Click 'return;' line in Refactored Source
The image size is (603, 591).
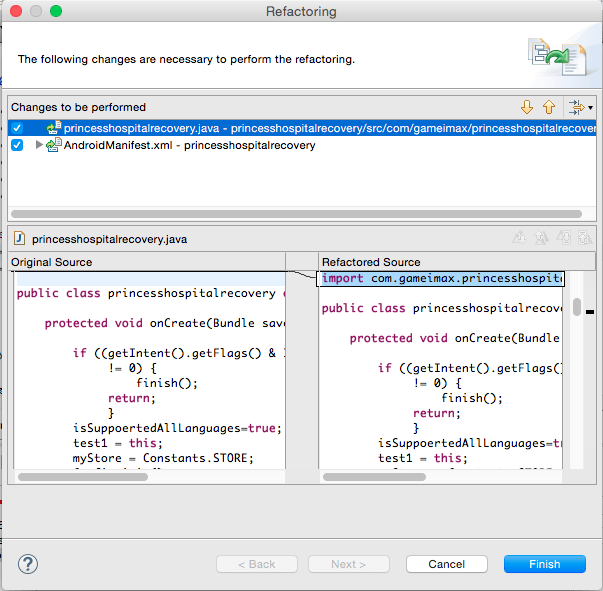(436, 413)
